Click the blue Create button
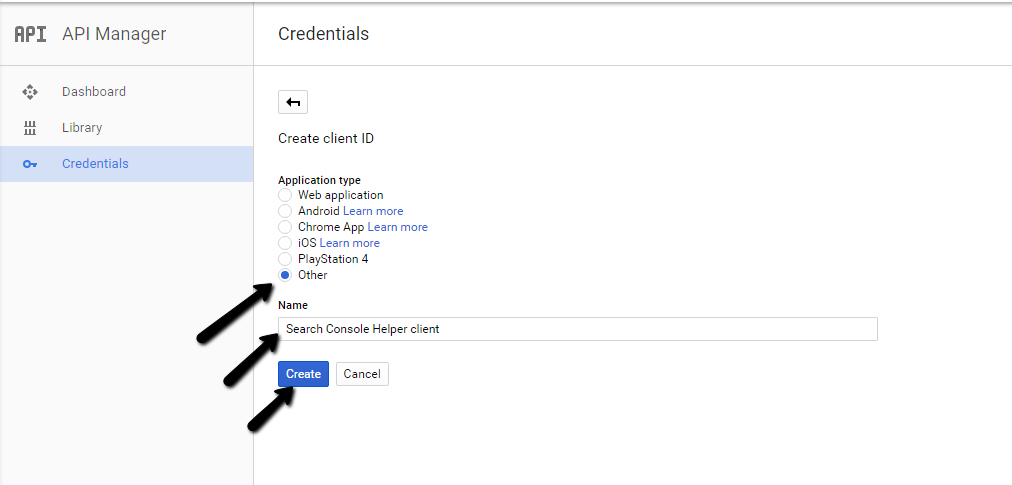This screenshot has height=485, width=1012. click(303, 374)
